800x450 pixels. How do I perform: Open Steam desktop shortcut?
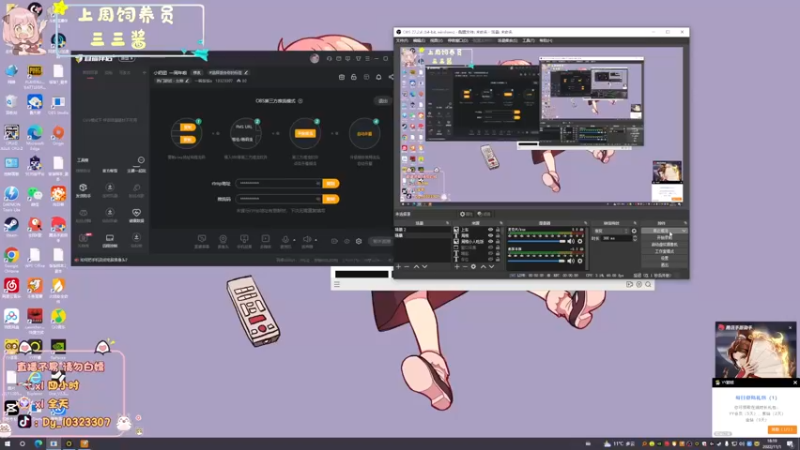click(x=11, y=227)
